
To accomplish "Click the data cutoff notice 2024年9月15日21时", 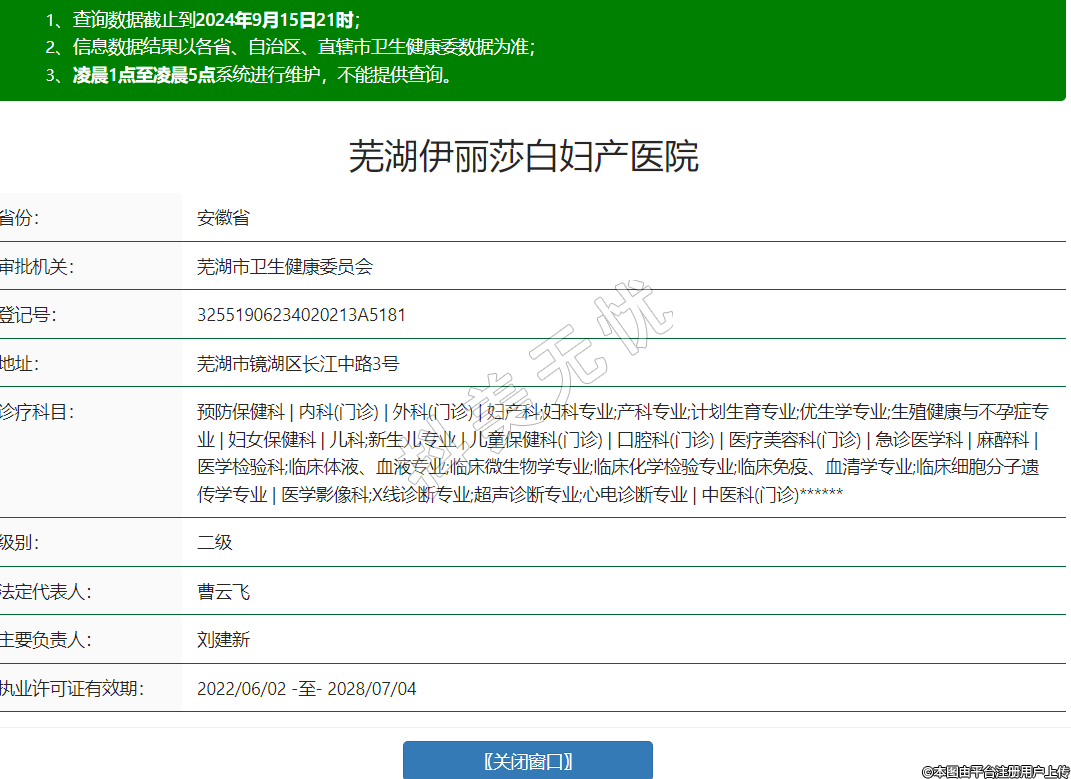I will click(x=275, y=19).
